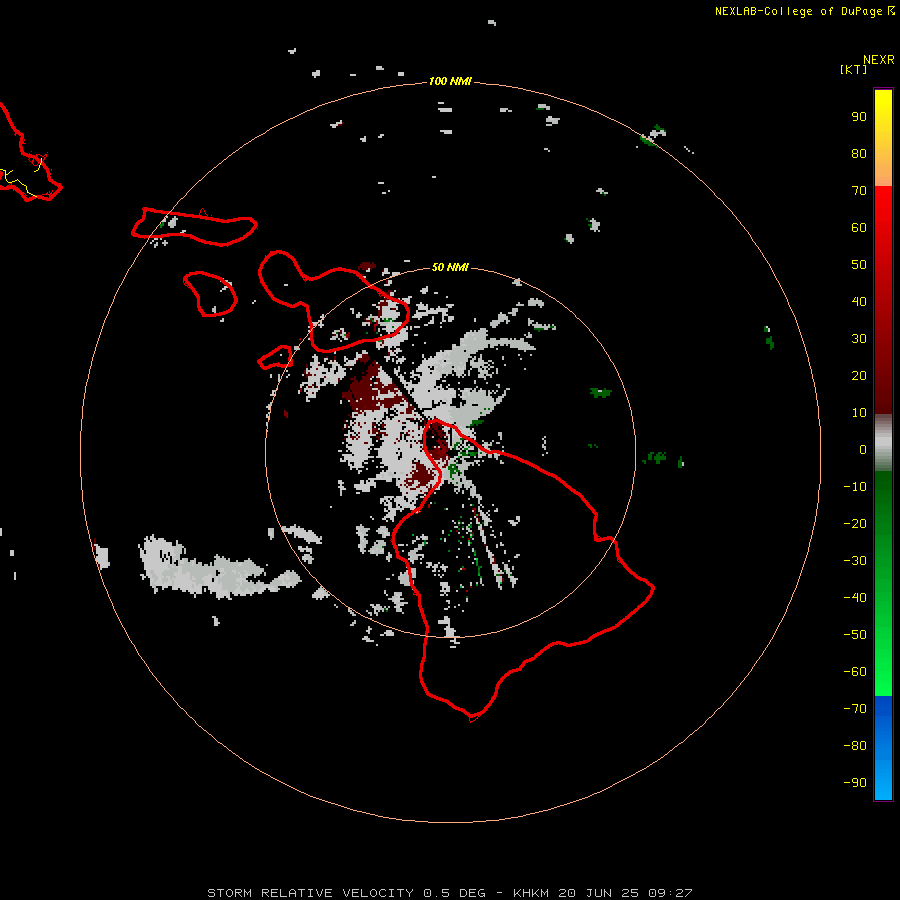The image size is (900, 900).
Task: Click the positive 10 value on the scale
Action: click(x=859, y=413)
